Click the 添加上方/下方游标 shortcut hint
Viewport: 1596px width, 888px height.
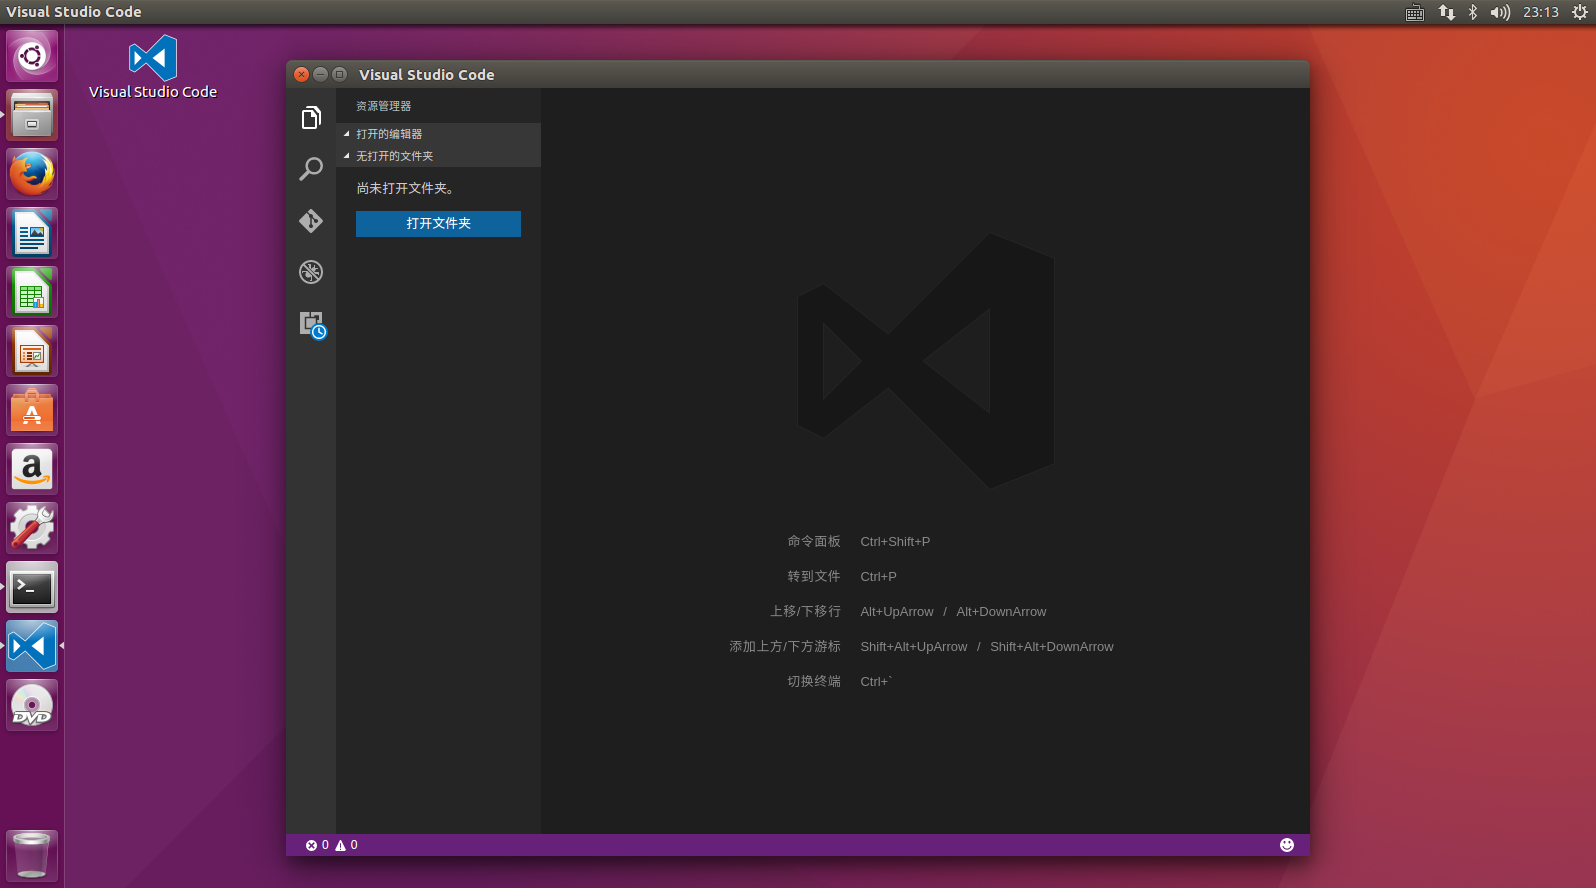pos(785,646)
